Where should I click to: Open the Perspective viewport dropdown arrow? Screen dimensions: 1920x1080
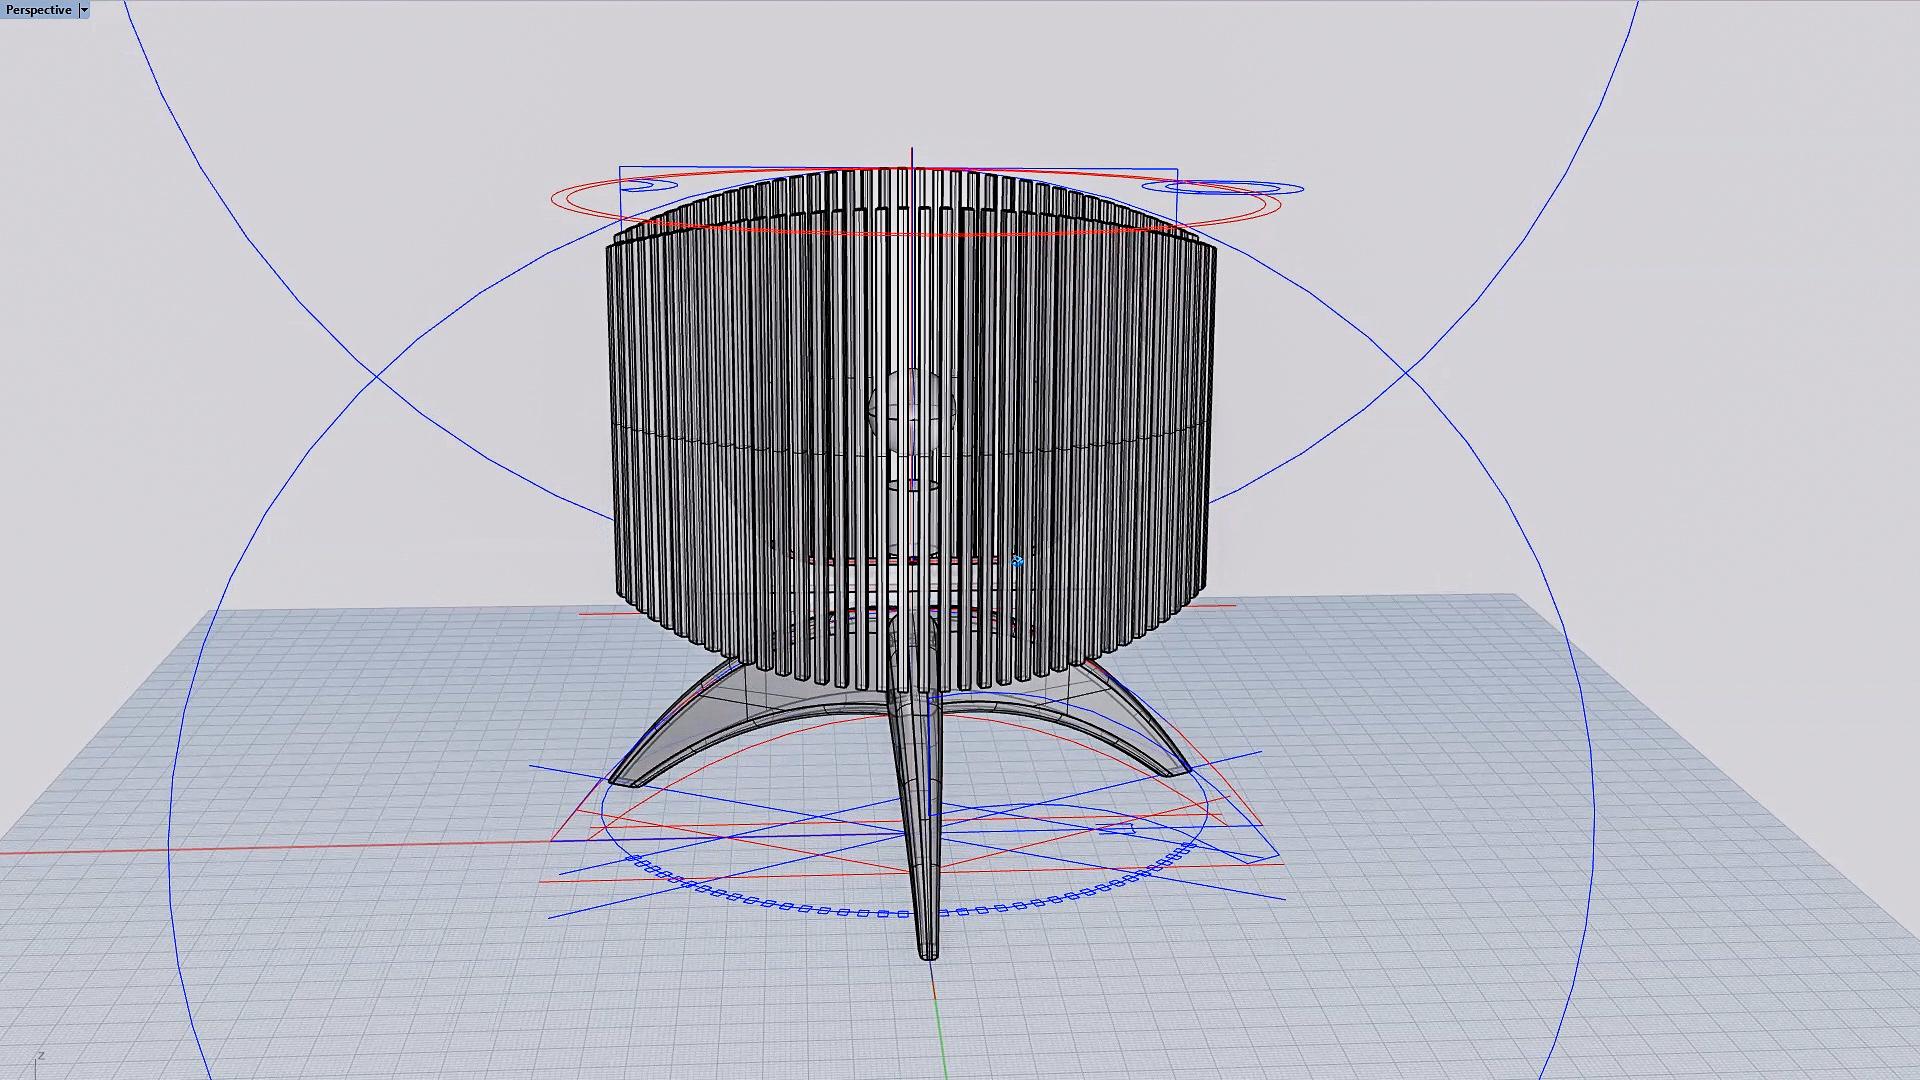pos(84,10)
